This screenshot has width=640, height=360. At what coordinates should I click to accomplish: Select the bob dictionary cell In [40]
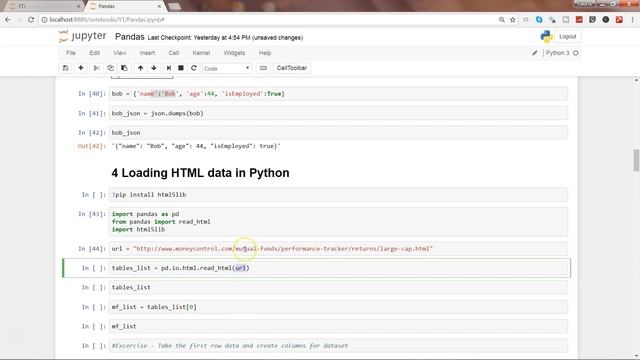[x=338, y=94]
